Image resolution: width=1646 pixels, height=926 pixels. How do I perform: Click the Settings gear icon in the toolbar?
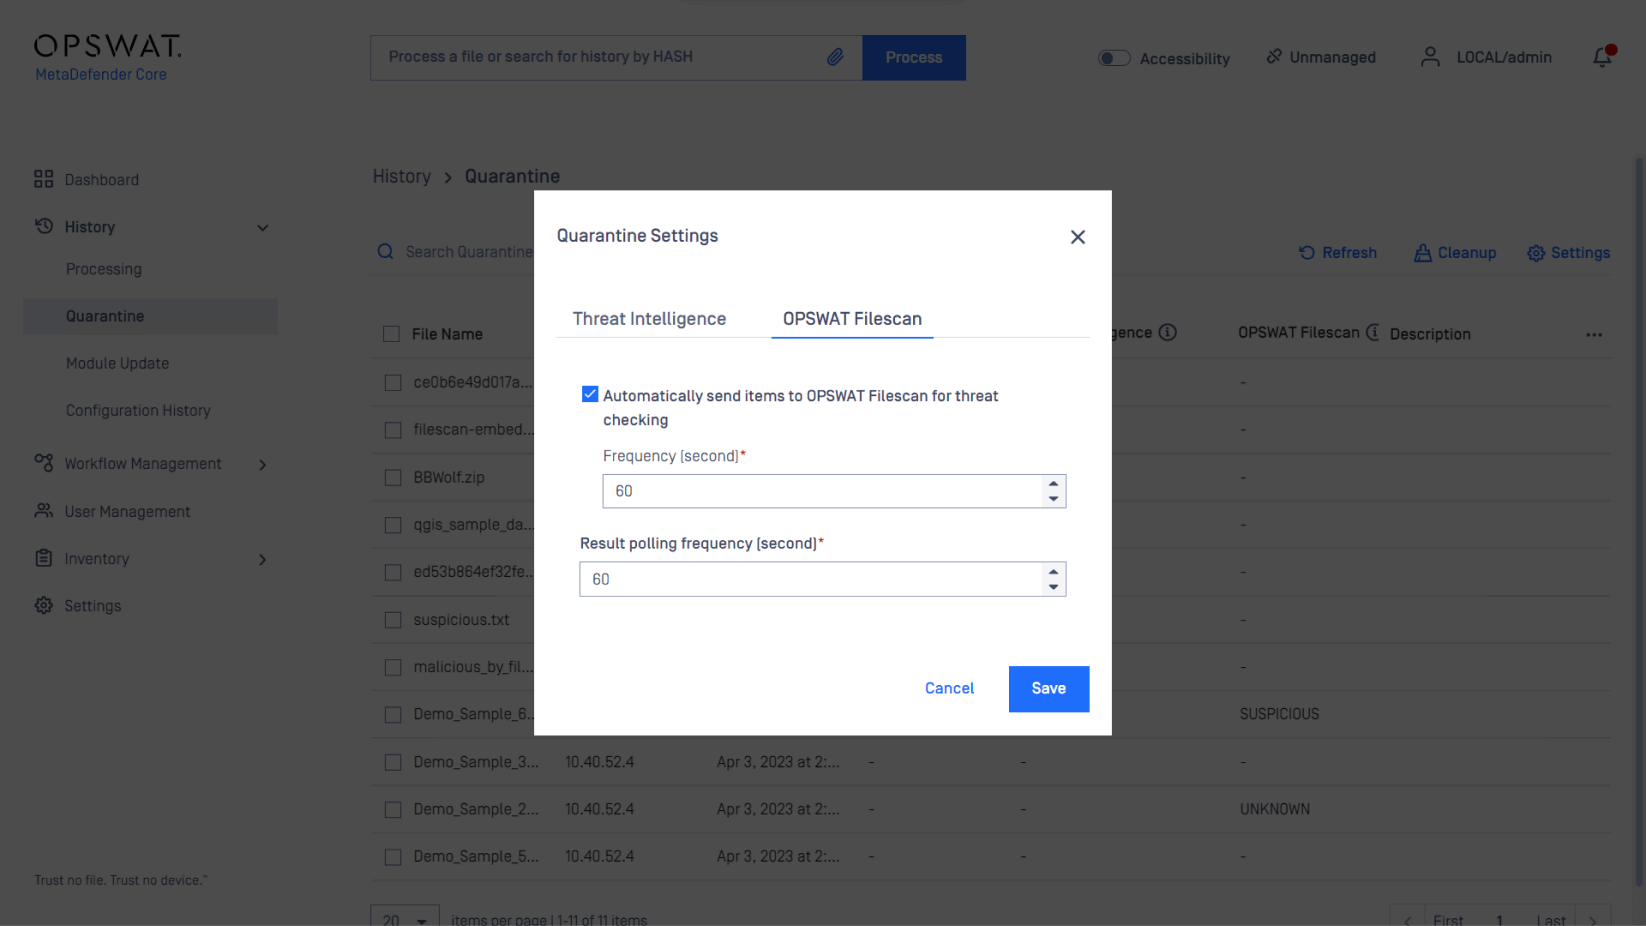(x=1536, y=253)
